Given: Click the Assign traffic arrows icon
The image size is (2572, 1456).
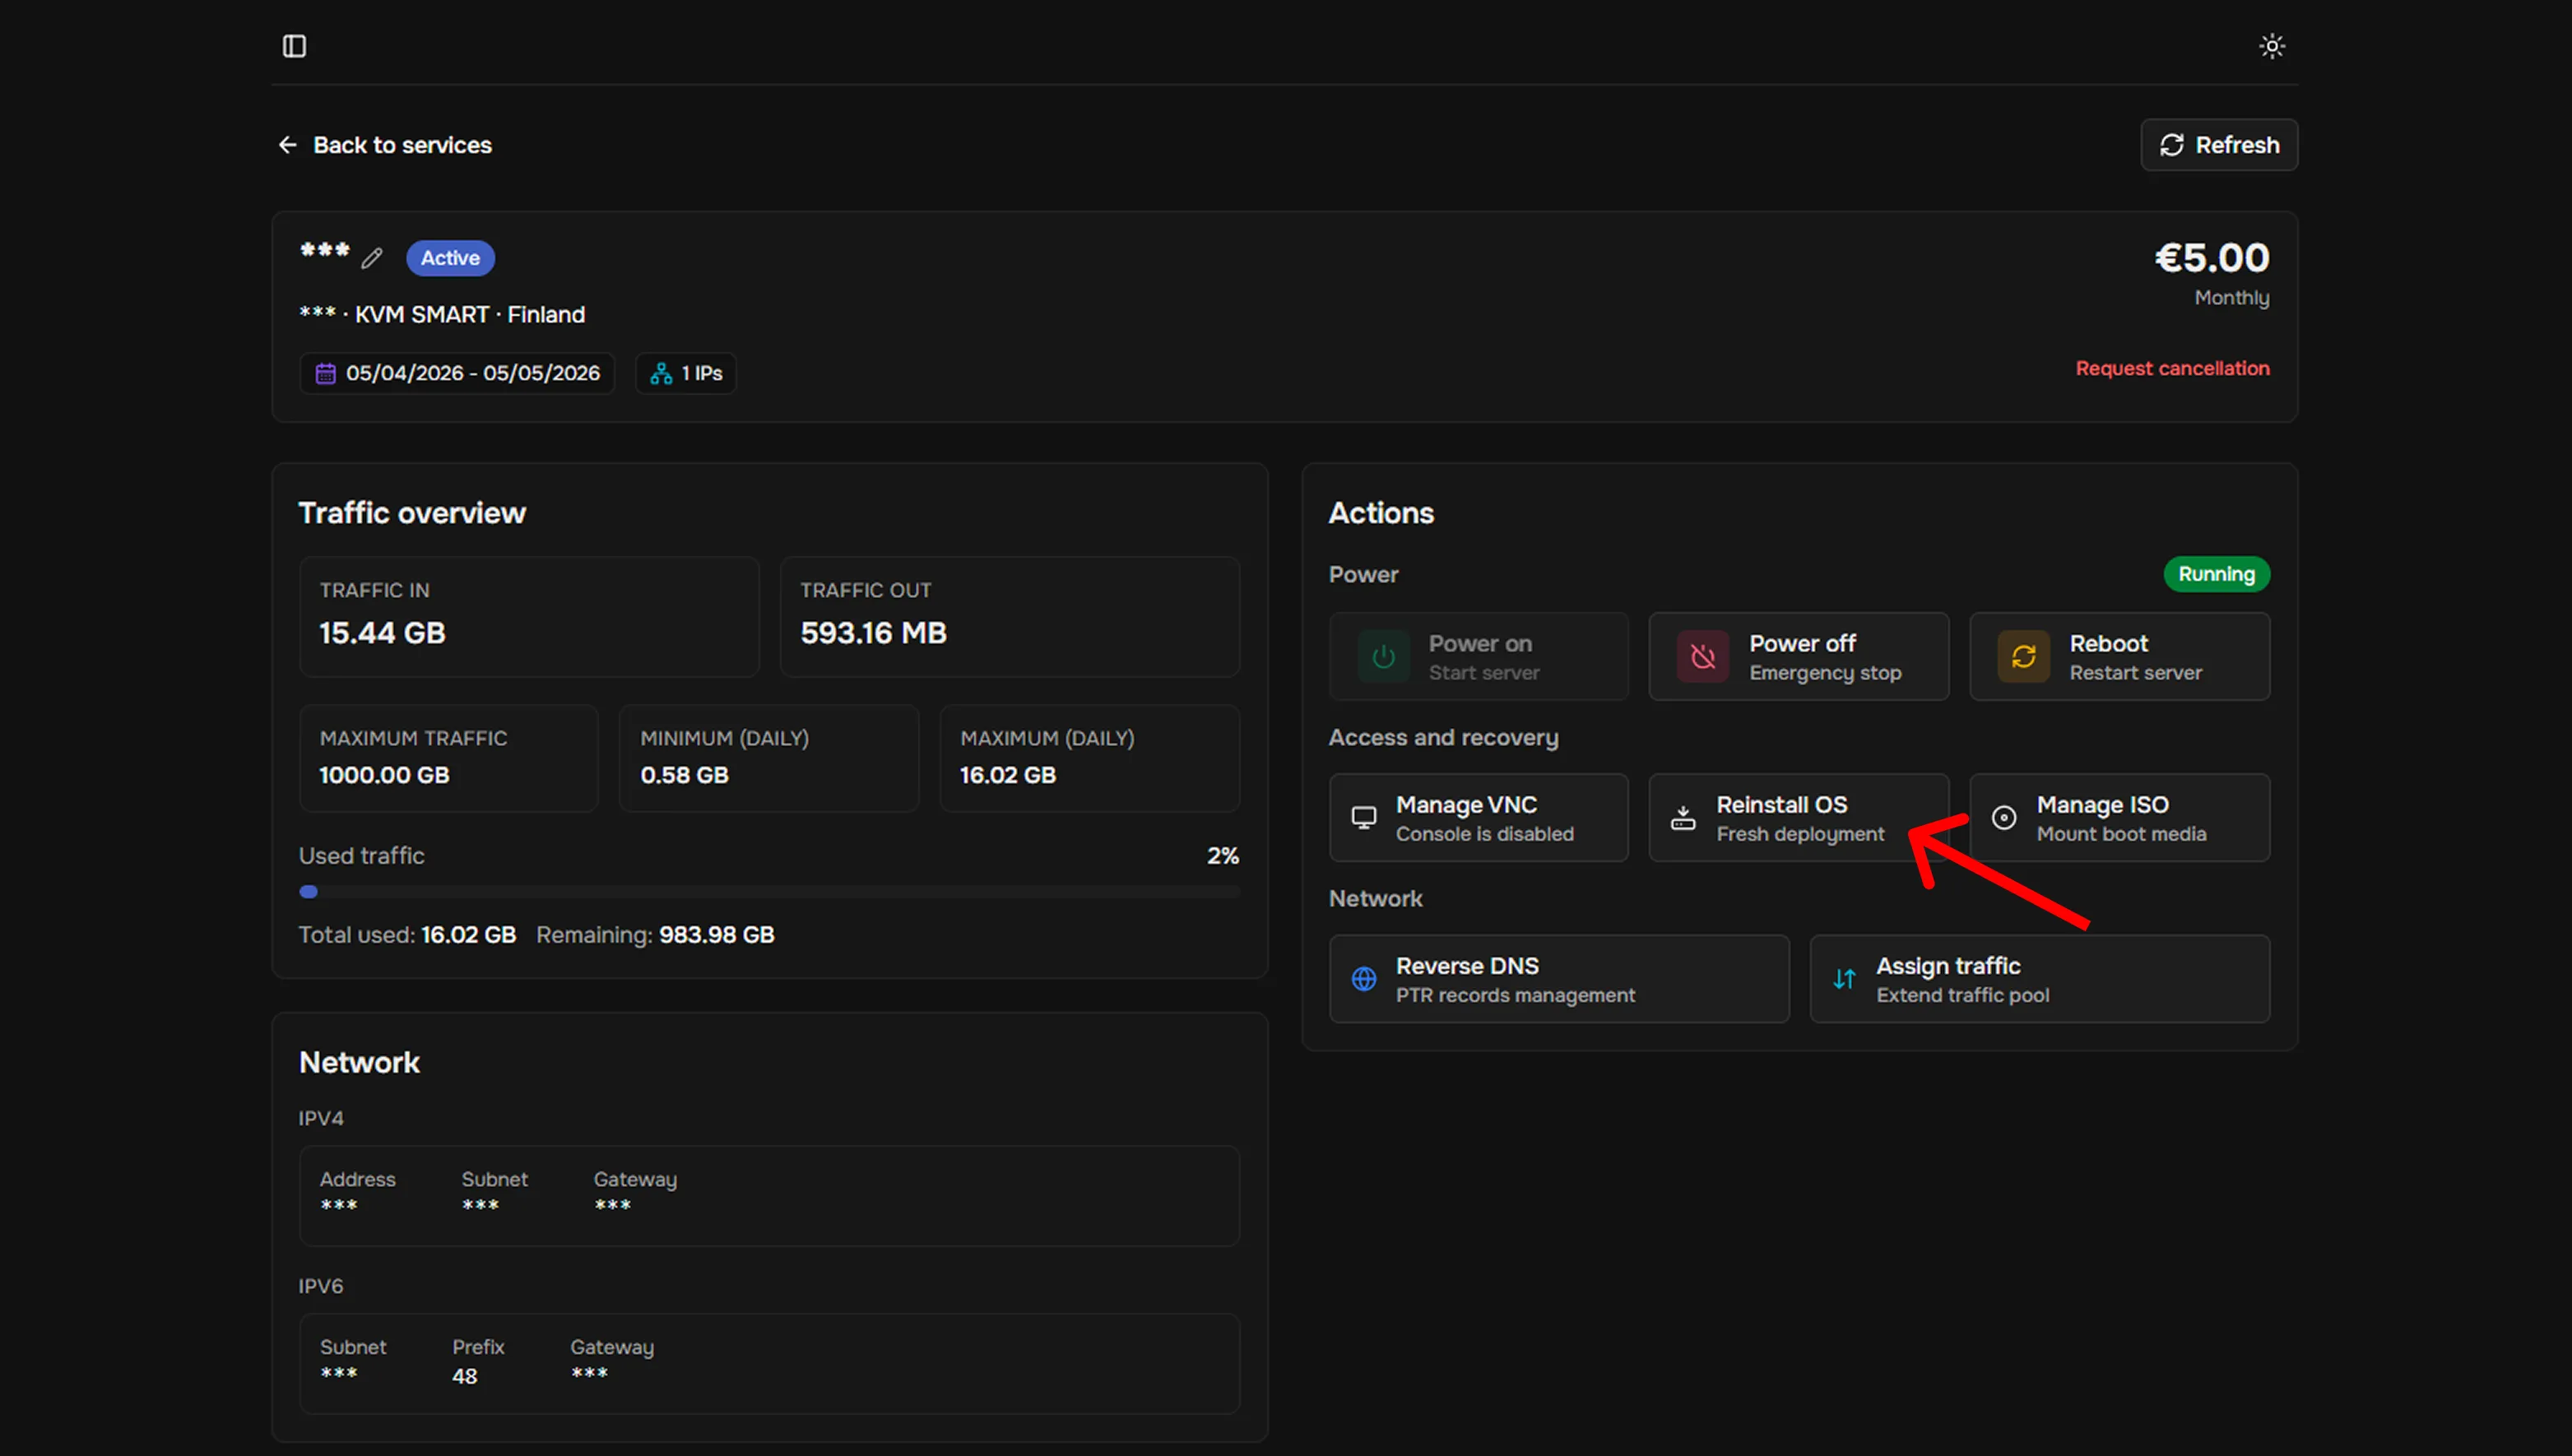Looking at the screenshot, I should (1844, 979).
